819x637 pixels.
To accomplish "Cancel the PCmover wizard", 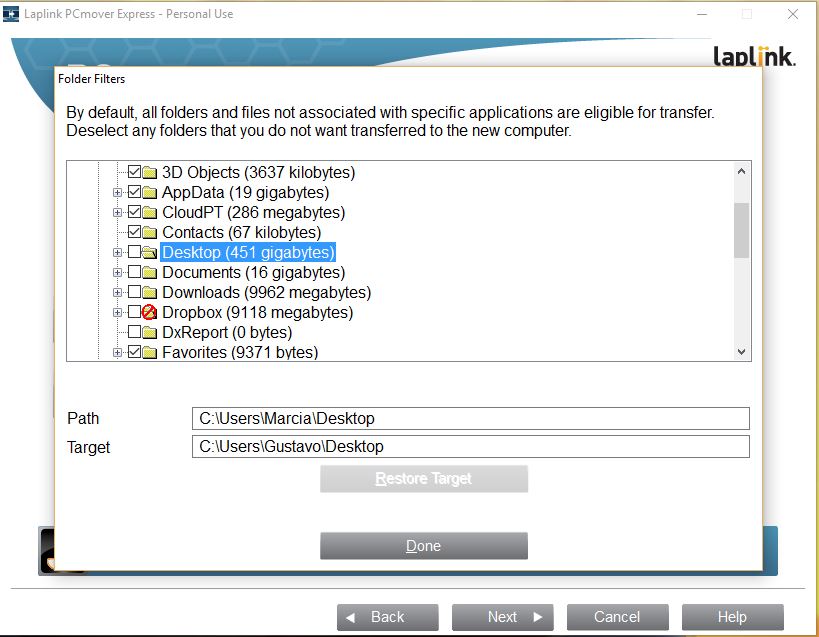I will click(x=617, y=617).
